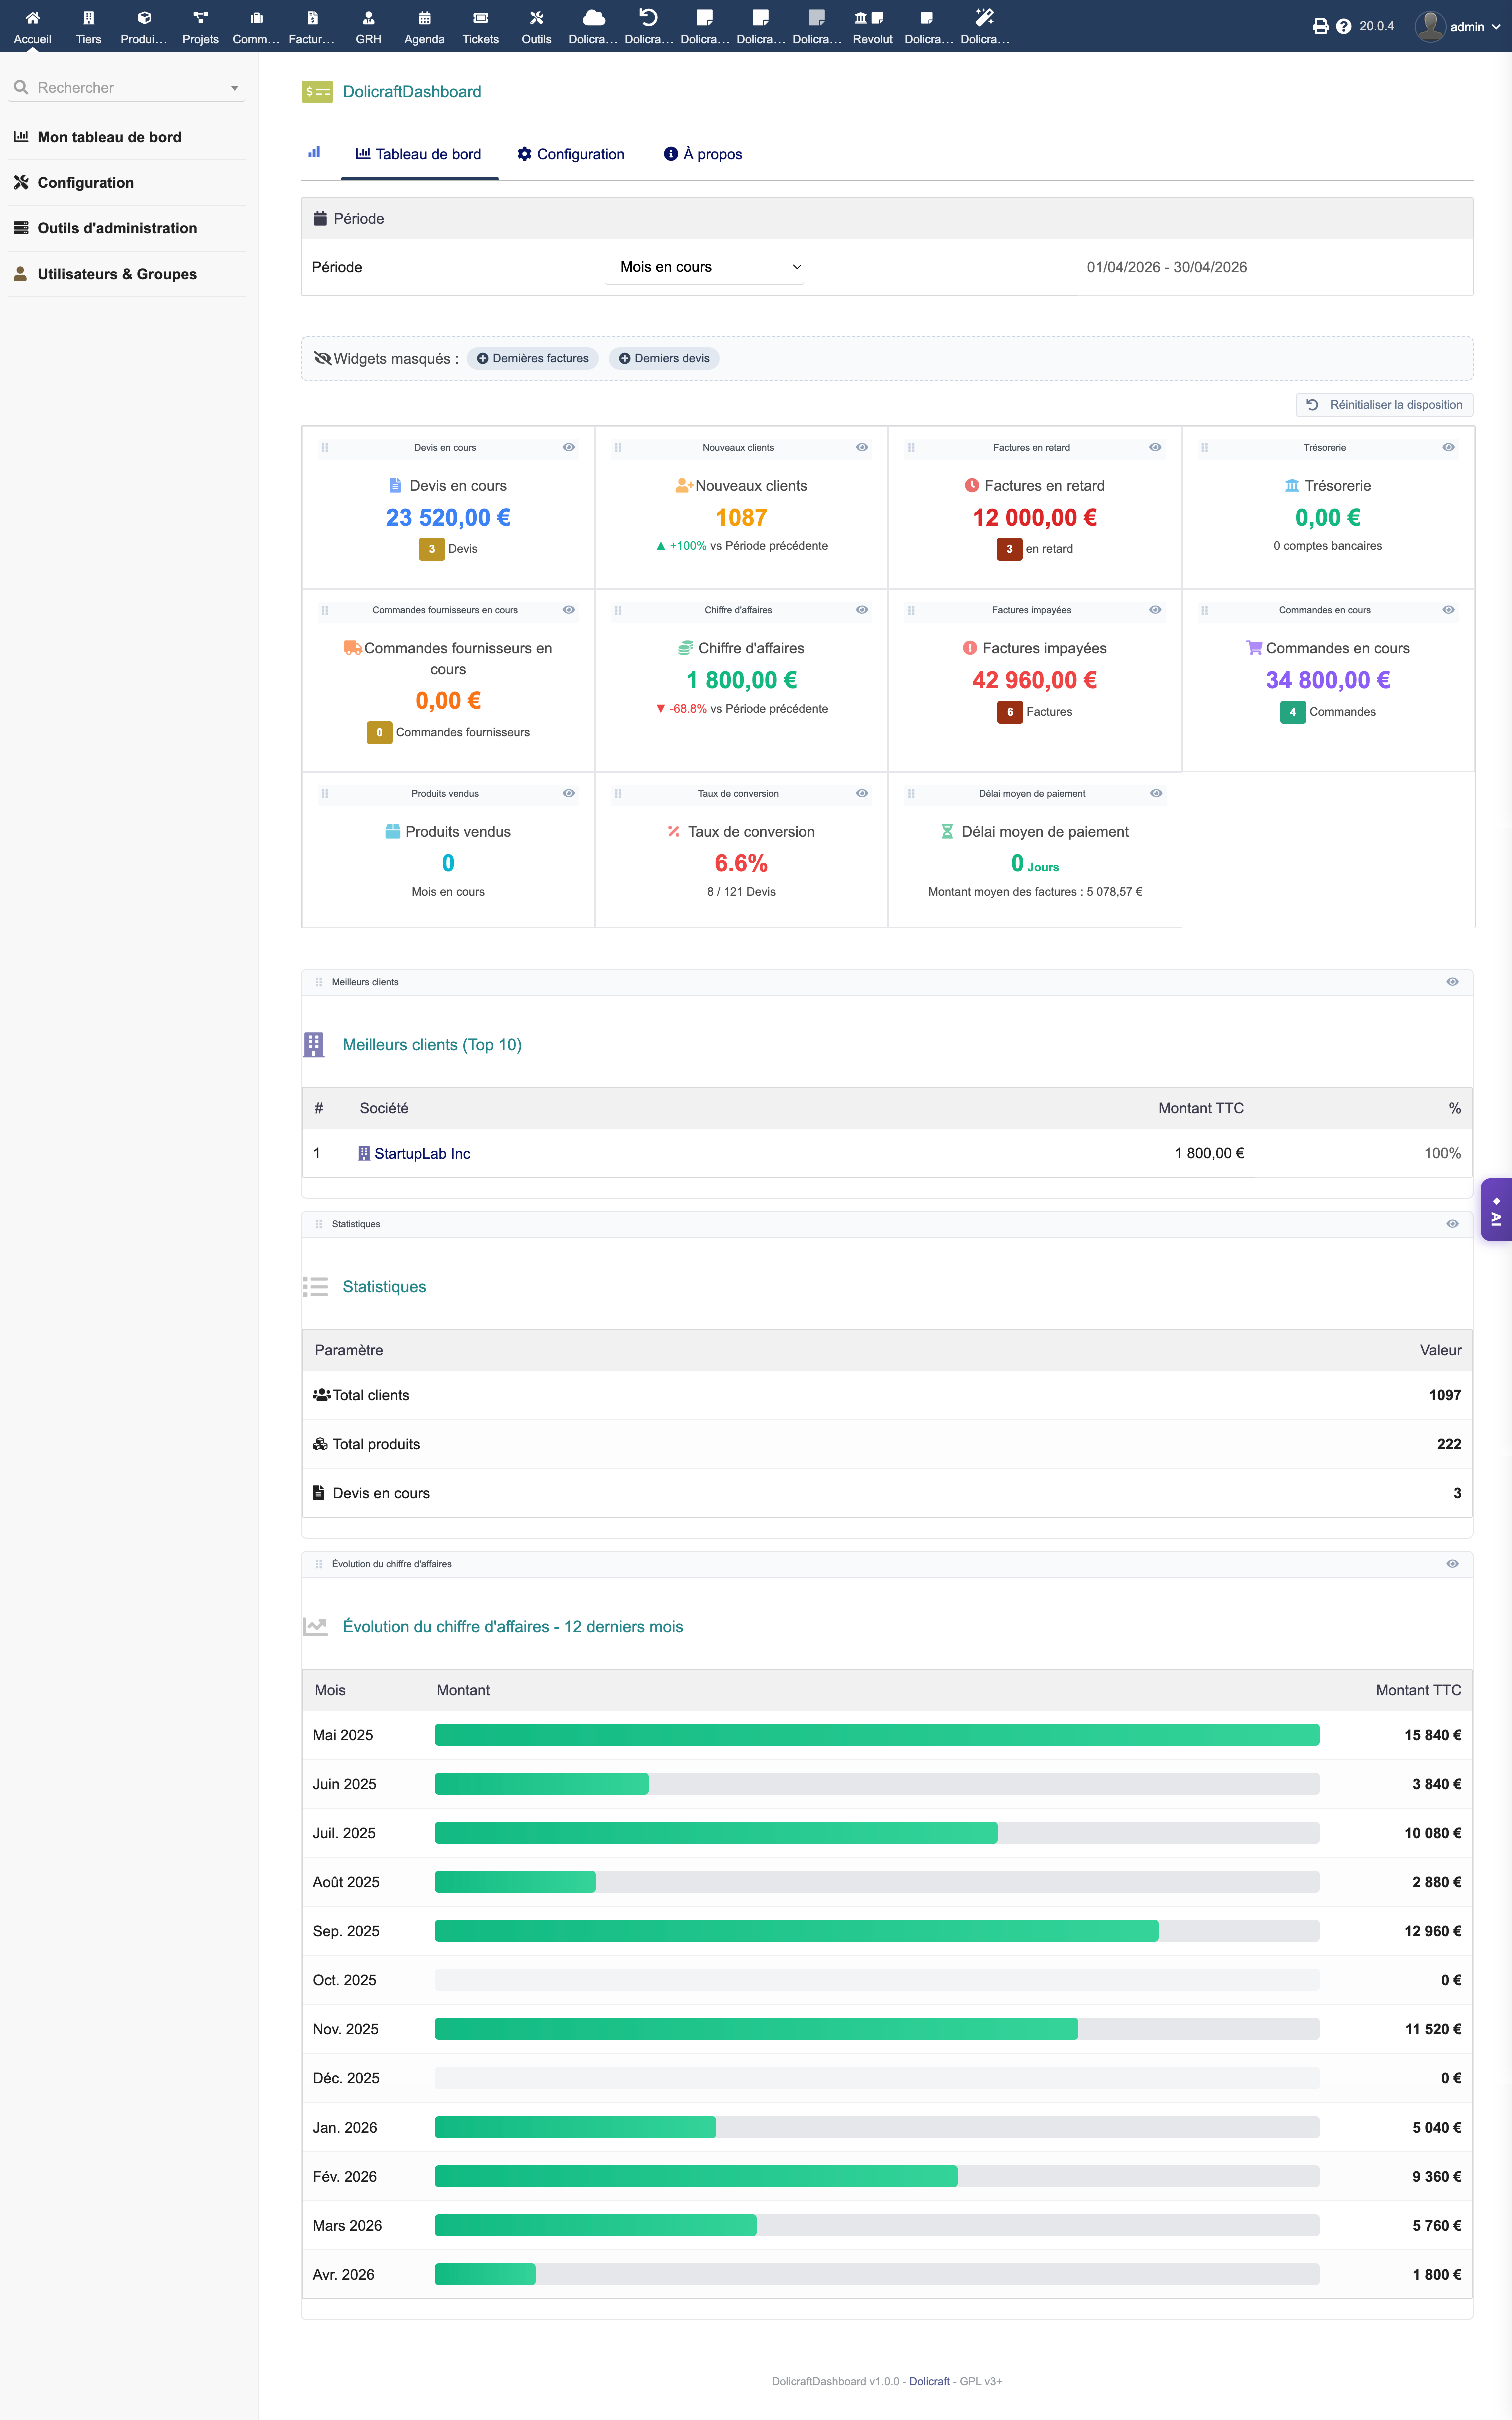Open the purple AI side panel button
Screen dimensions: 1512x2420
[x=1496, y=1211]
